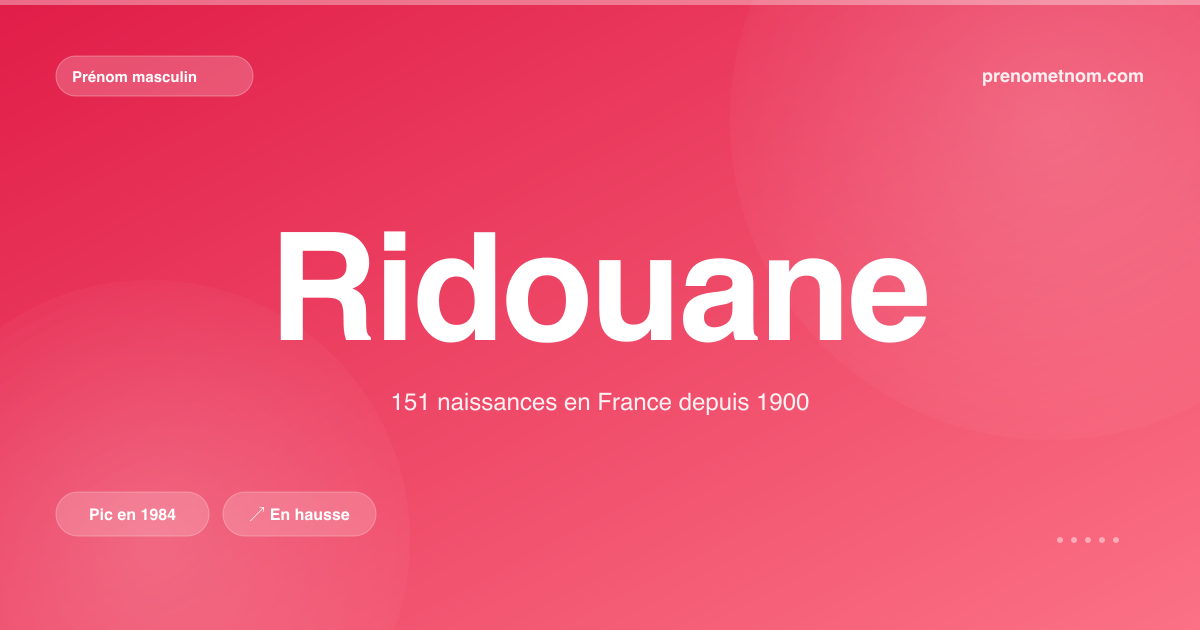Click the "Prénom masculin" pill badge
The image size is (1200, 630).
click(x=154, y=76)
